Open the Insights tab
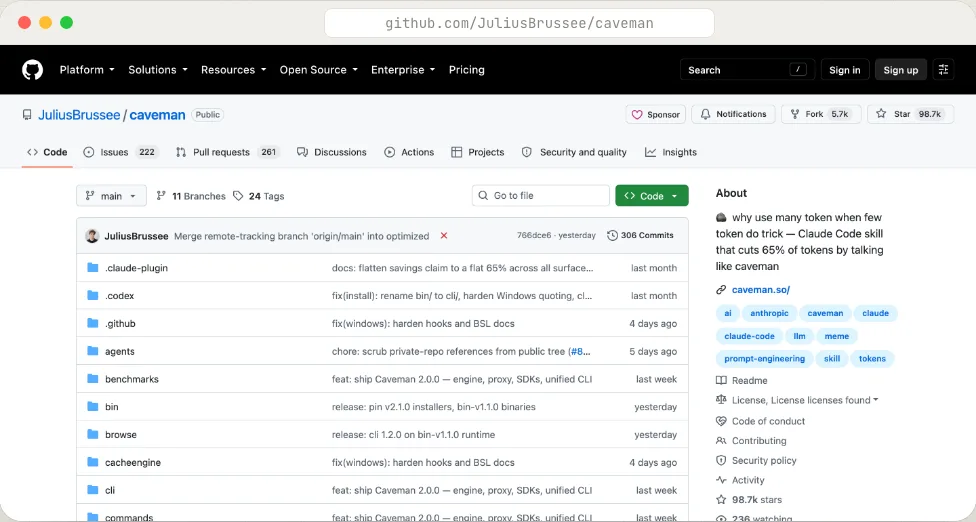Viewport: 976px width, 522px height. pos(671,152)
